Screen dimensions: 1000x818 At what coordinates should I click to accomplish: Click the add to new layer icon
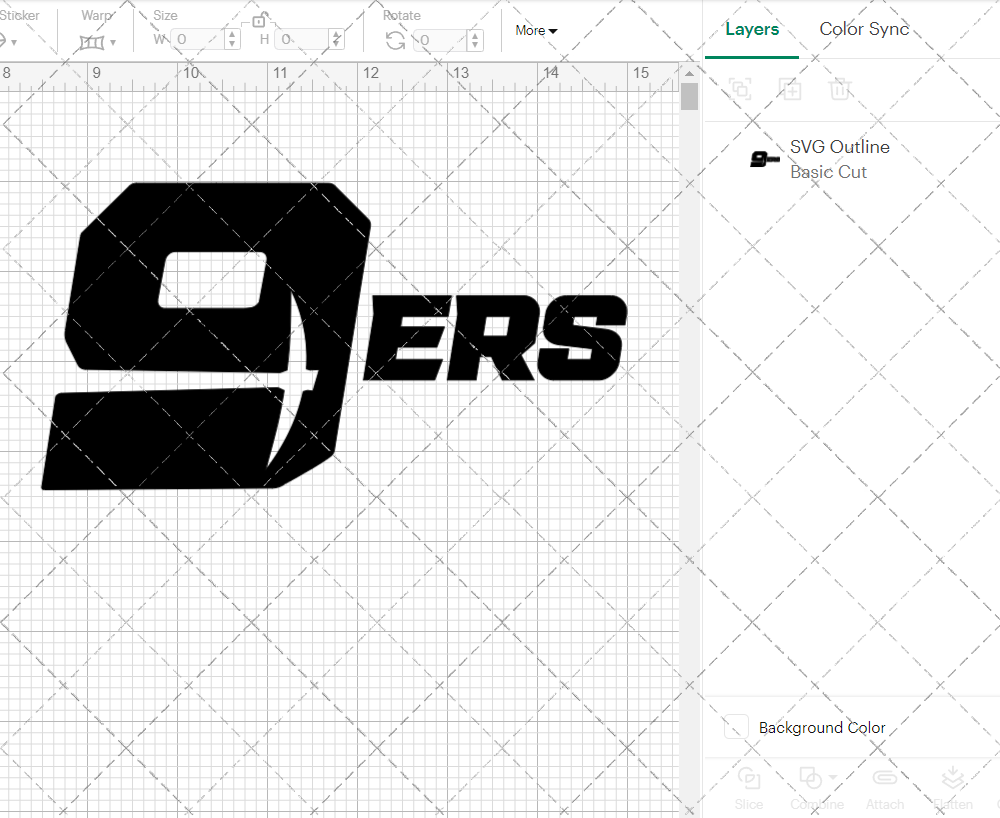point(790,89)
